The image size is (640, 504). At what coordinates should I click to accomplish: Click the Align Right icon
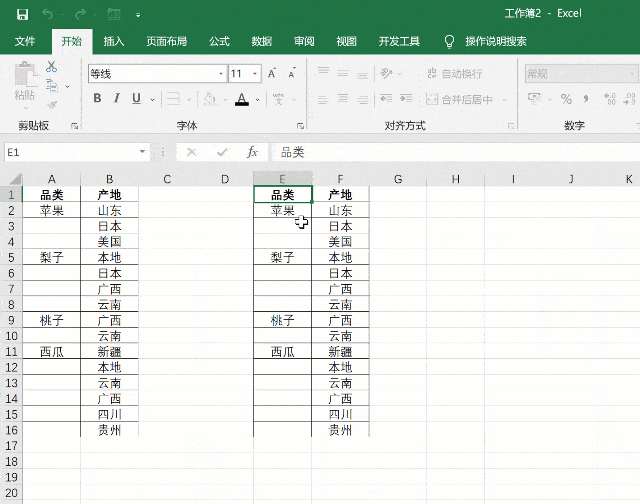(x=362, y=99)
